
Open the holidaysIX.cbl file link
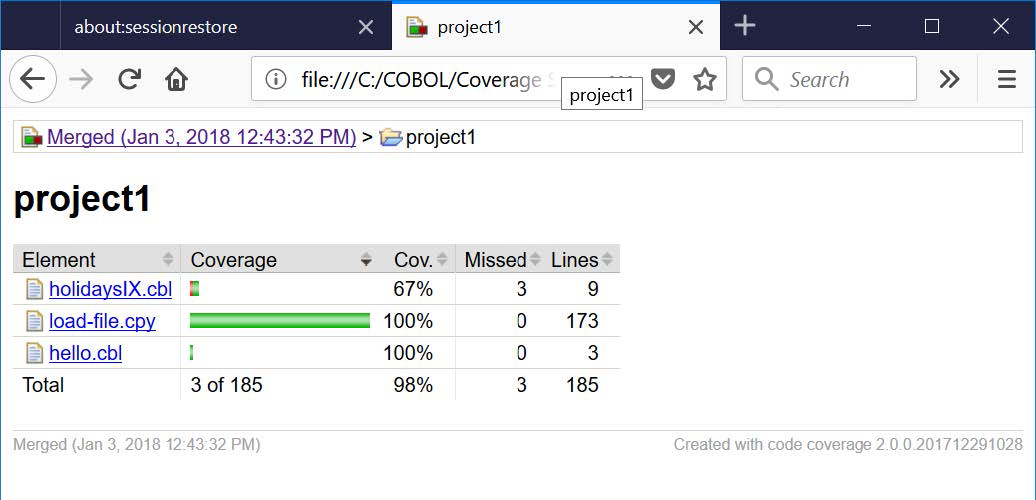click(x=110, y=289)
